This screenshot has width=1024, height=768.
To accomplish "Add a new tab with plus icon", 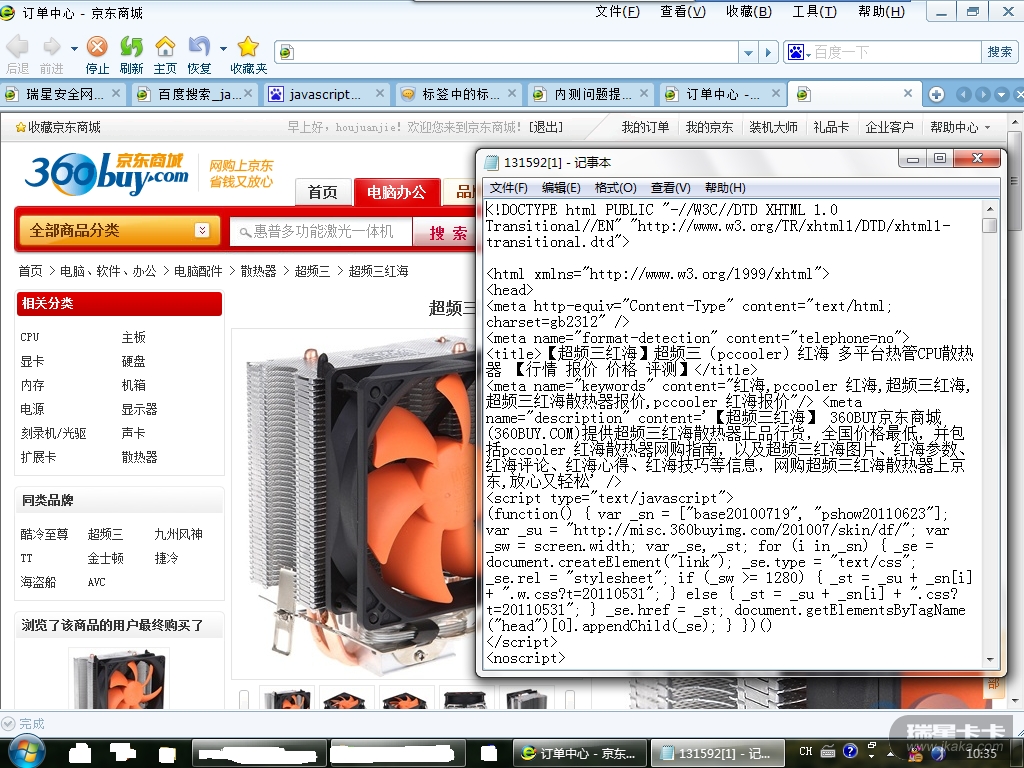I will 936,95.
